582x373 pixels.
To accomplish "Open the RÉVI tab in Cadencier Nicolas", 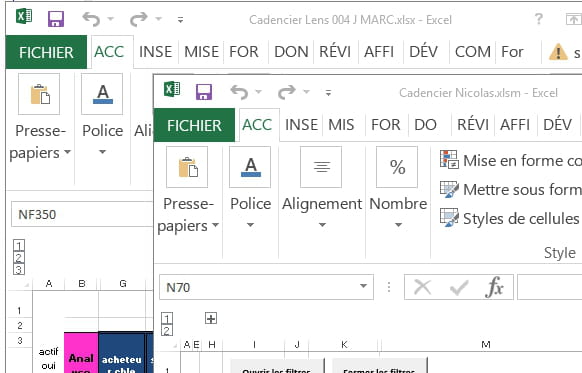I will coord(473,125).
